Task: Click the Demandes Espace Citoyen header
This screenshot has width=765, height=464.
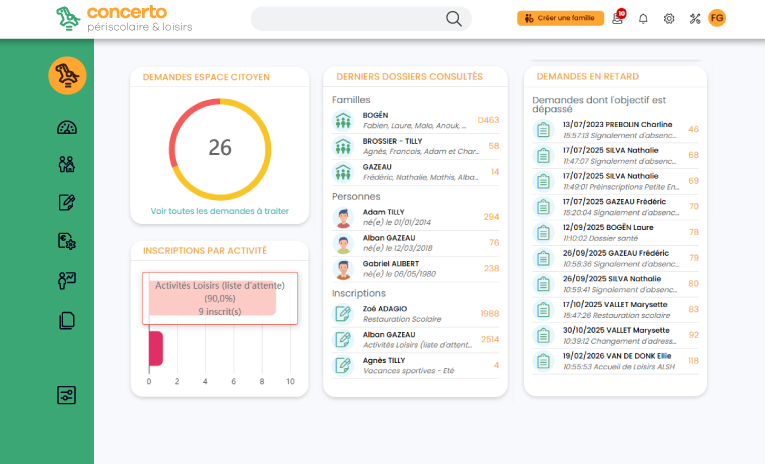Action: click(206, 77)
